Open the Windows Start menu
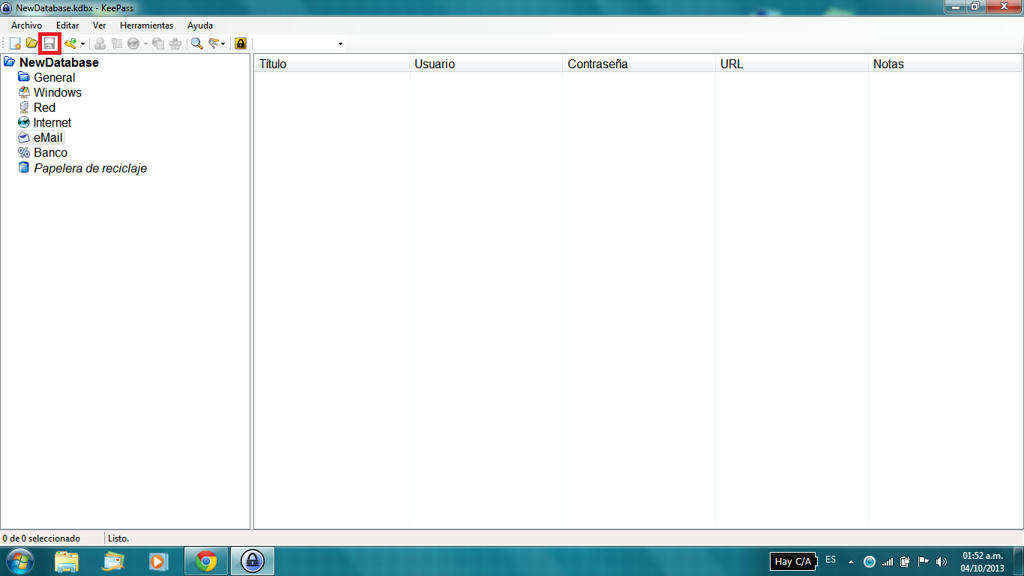 click(x=20, y=562)
